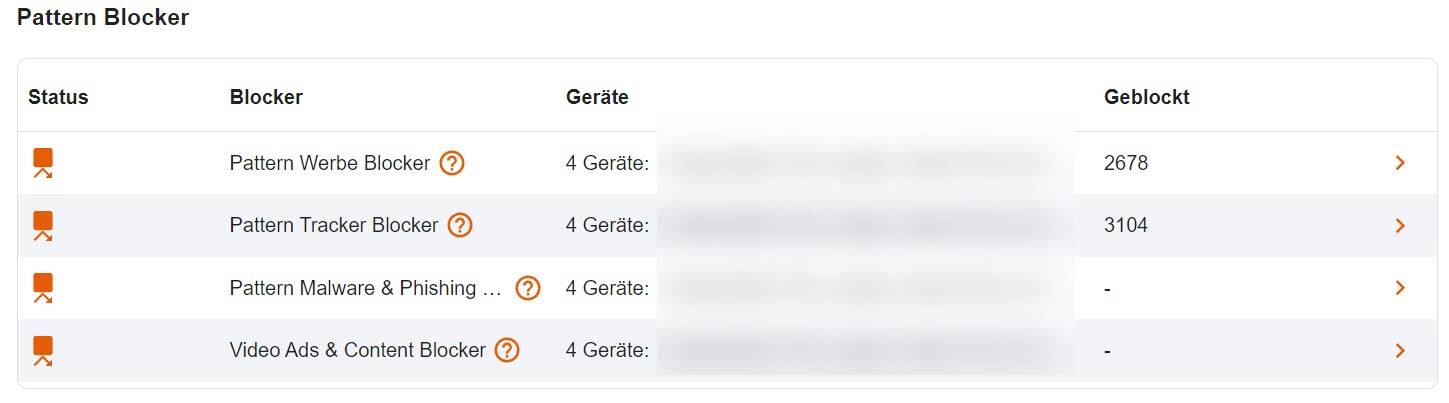Expand the Pattern Tracker Blocker row chevron
Image resolution: width=1449 pixels, height=403 pixels.
pyautogui.click(x=1400, y=225)
